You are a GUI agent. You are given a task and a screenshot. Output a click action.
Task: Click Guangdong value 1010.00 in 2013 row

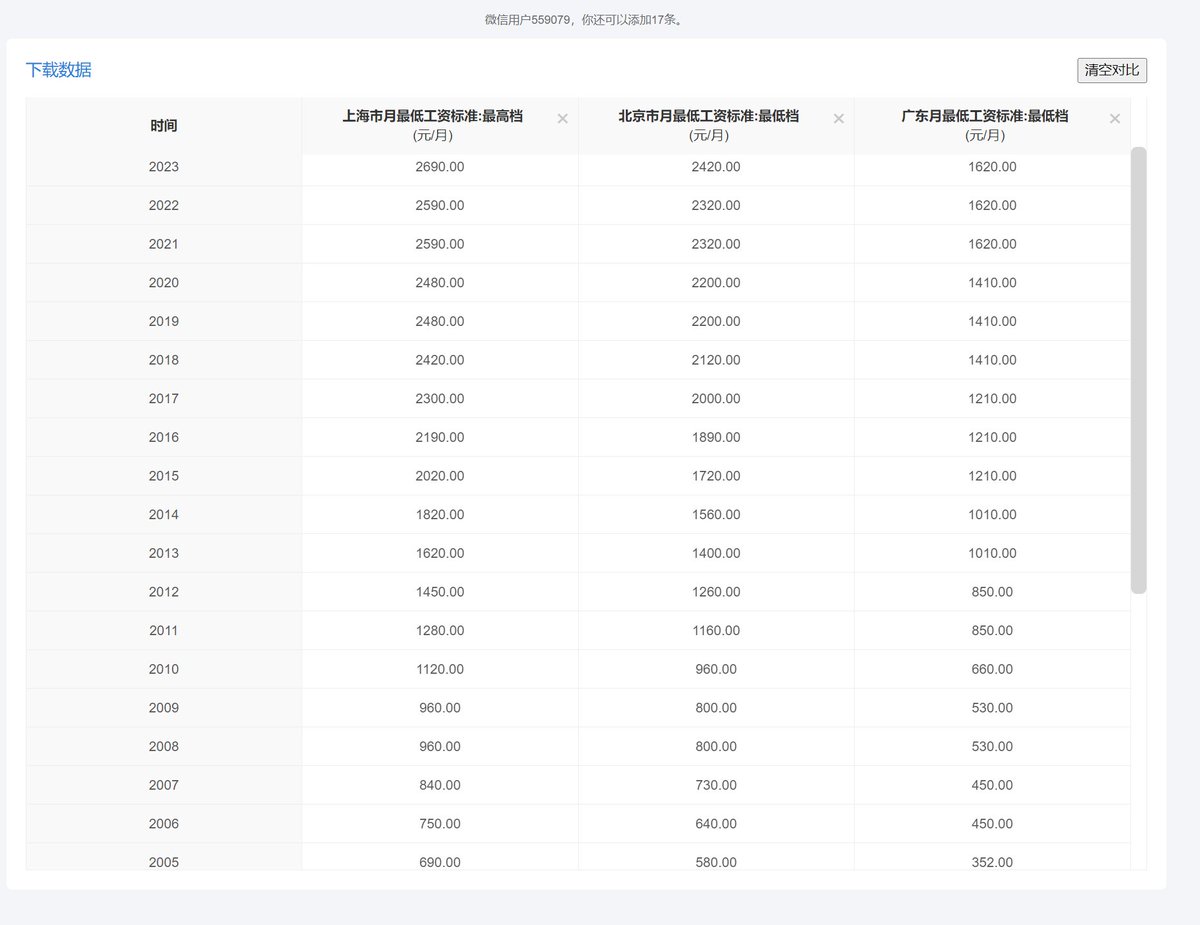992,553
